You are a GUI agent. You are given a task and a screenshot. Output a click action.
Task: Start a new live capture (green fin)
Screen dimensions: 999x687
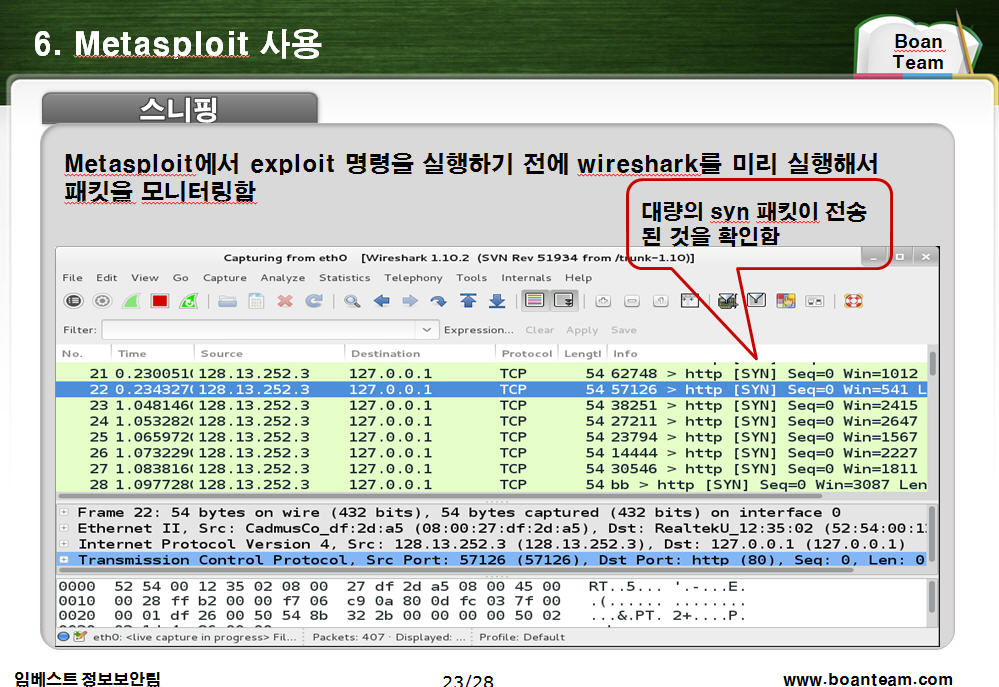click(x=131, y=301)
